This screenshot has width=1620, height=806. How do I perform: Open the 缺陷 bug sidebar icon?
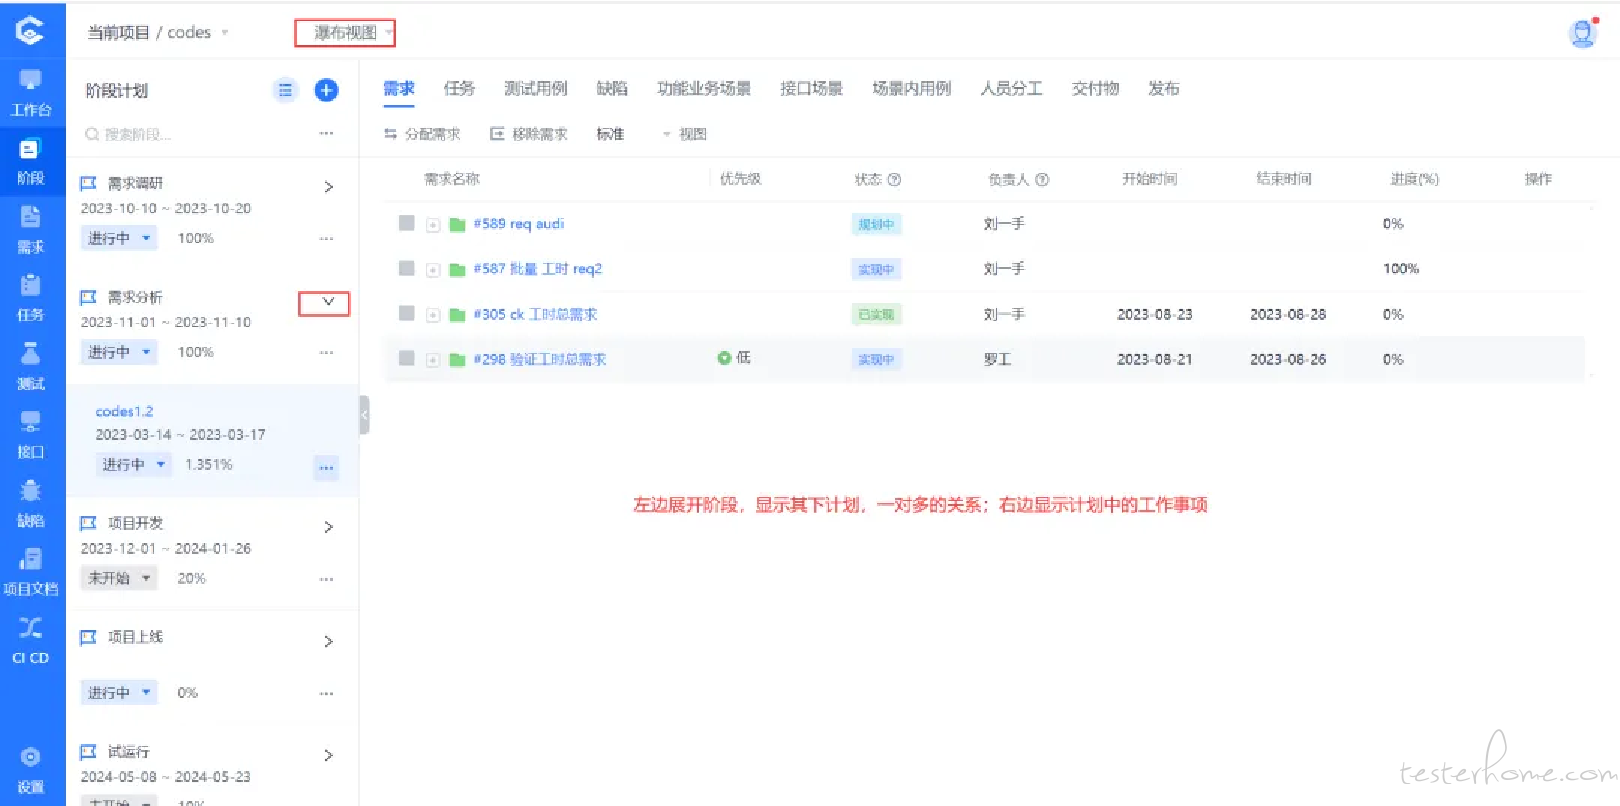click(31, 504)
